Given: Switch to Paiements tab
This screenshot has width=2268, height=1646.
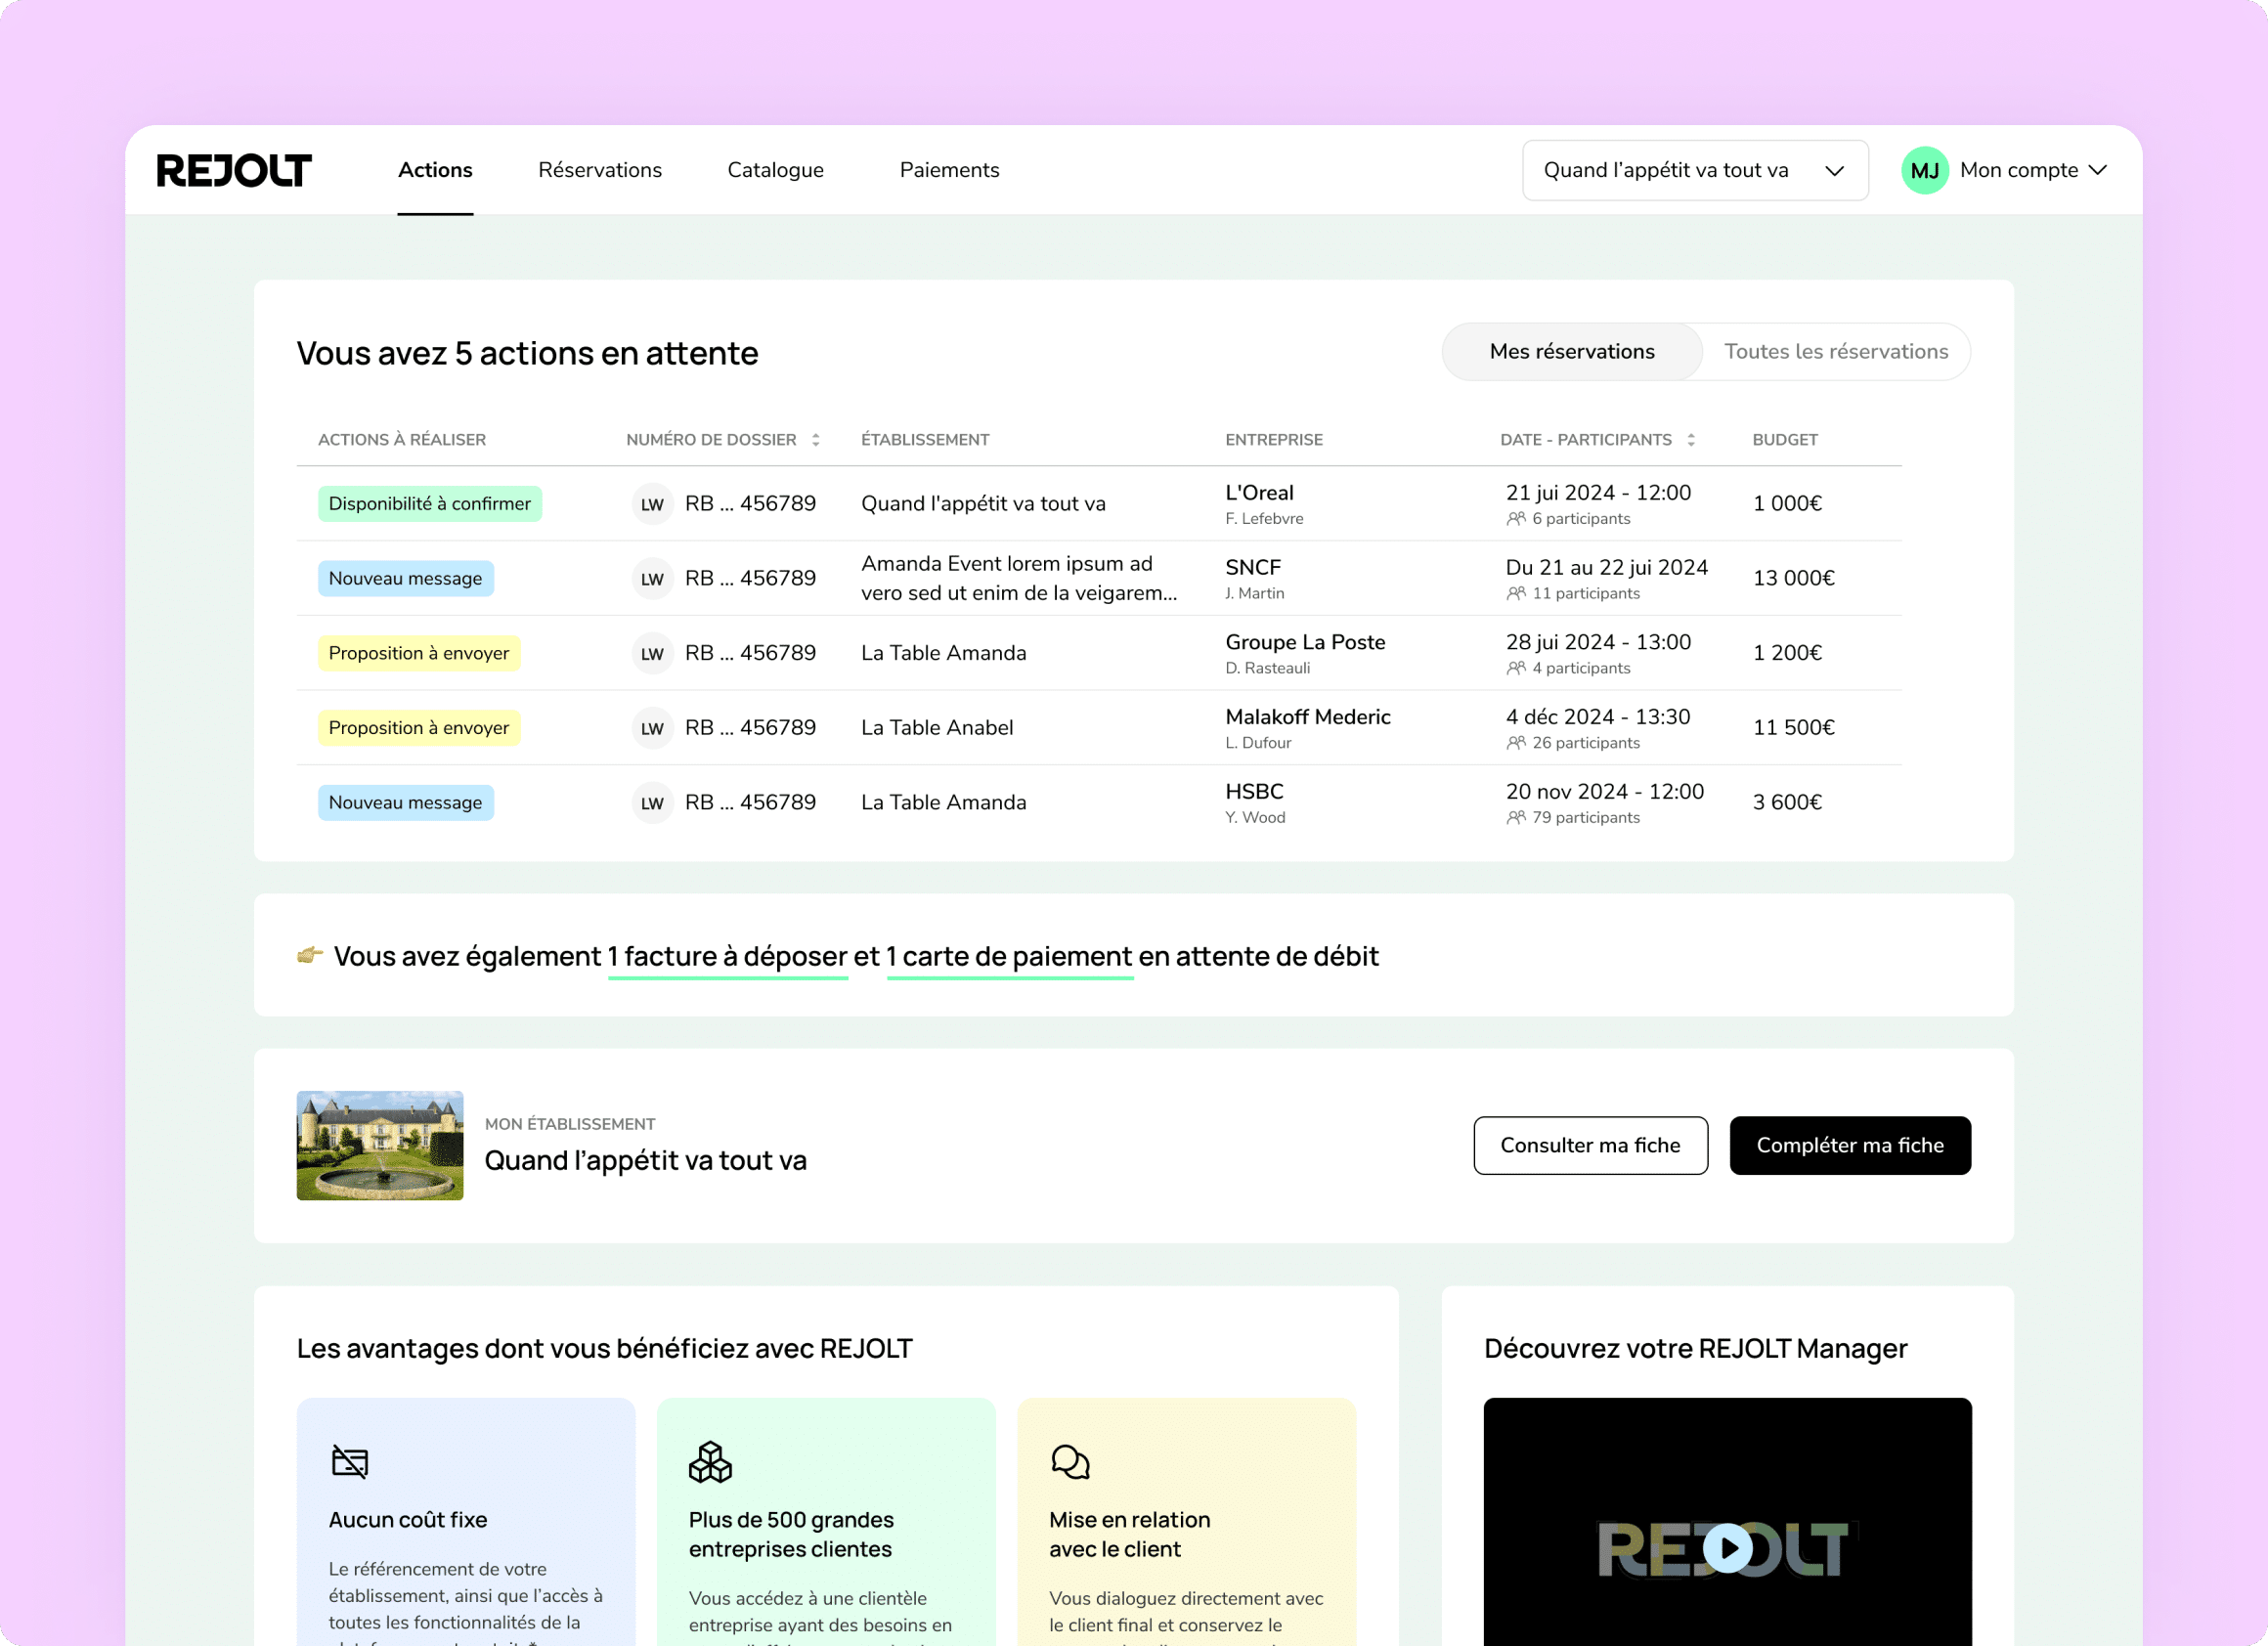Looking at the screenshot, I should pos(949,170).
